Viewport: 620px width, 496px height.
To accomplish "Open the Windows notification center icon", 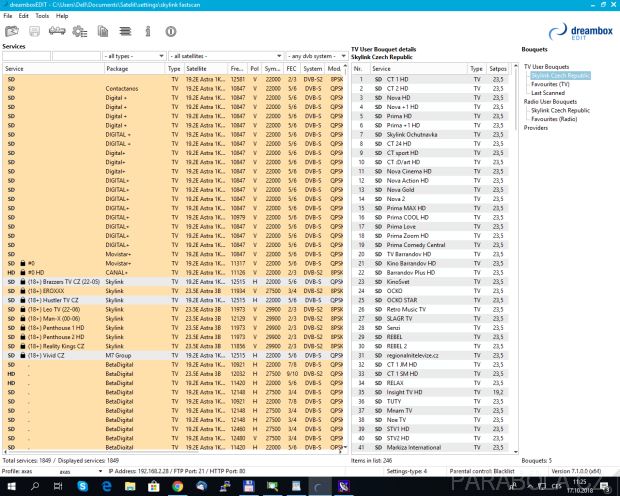I will click(605, 487).
